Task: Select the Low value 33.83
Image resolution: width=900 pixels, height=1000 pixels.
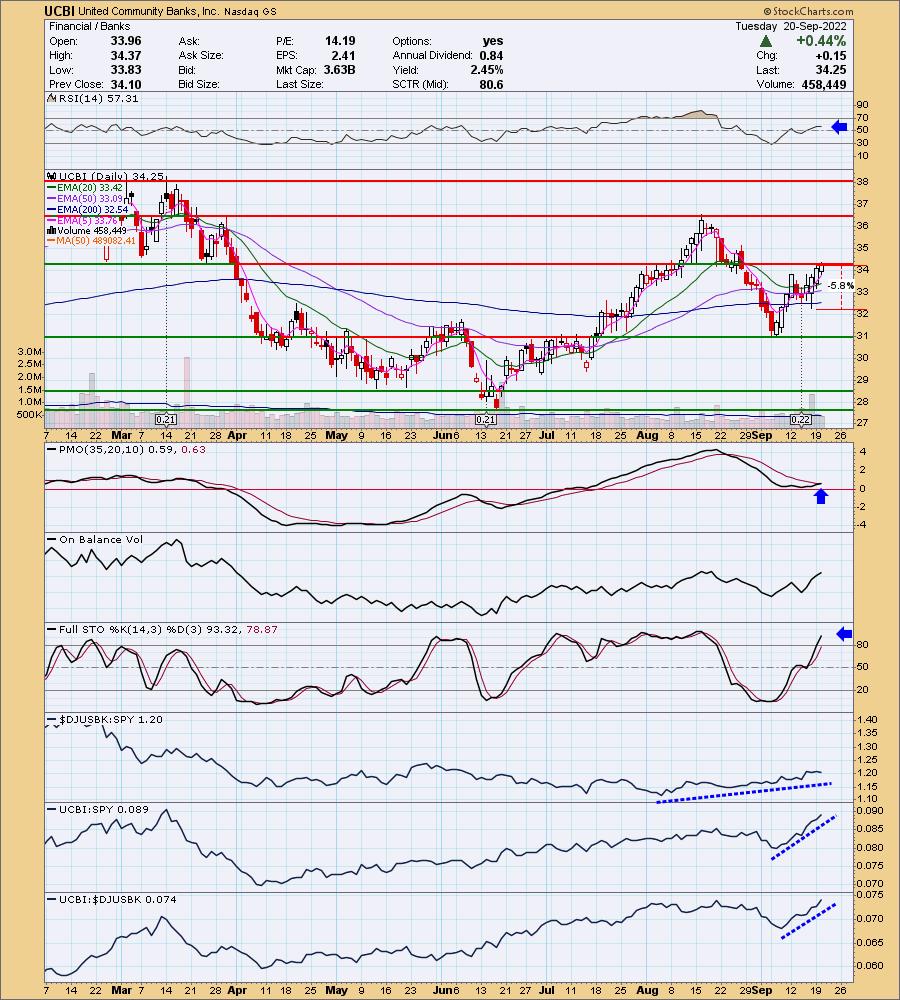Action: pyautogui.click(x=126, y=70)
